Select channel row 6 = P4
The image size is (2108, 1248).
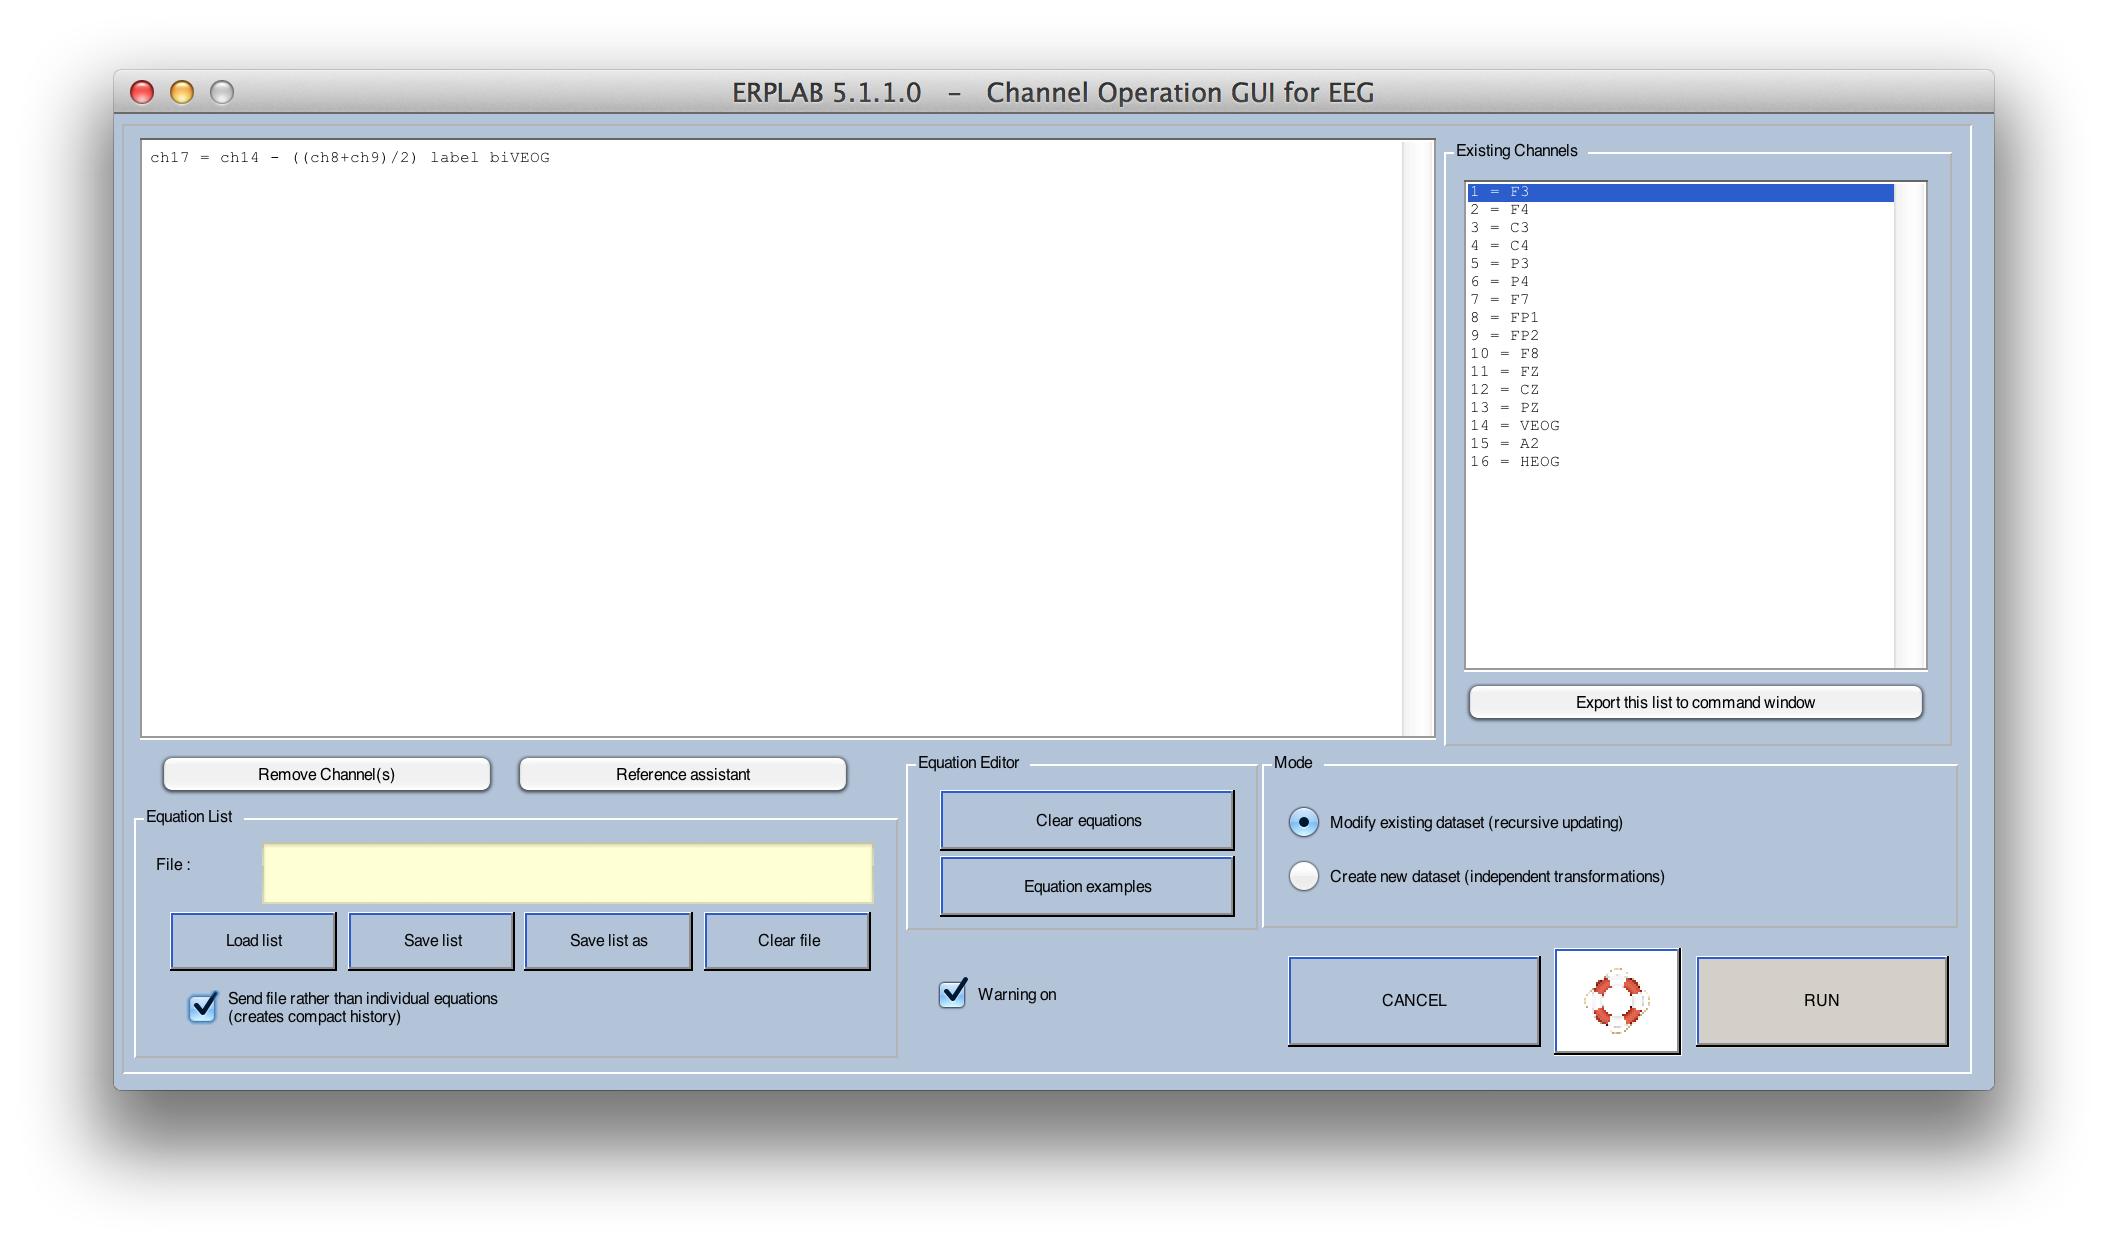[x=1680, y=282]
